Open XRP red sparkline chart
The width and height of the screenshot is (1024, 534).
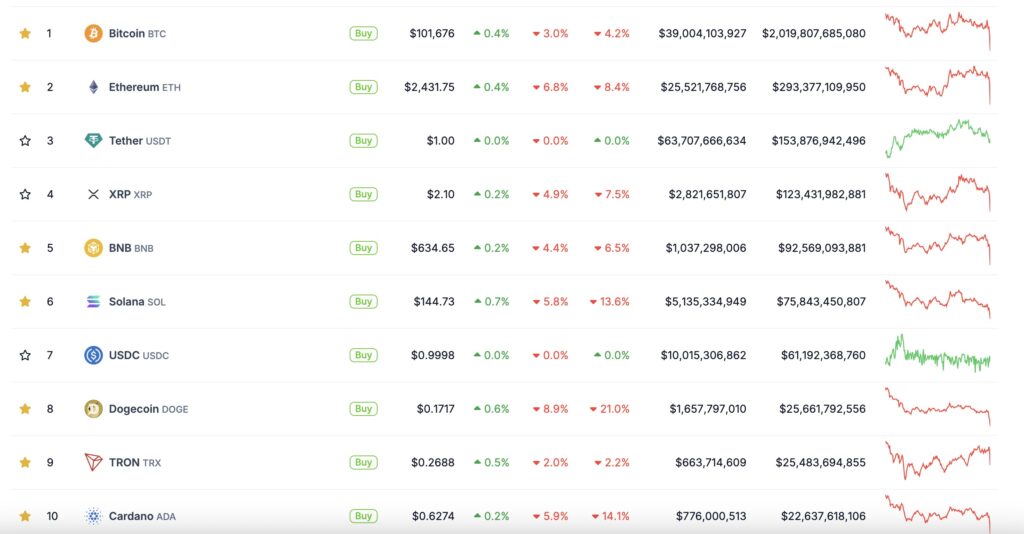pos(938,192)
